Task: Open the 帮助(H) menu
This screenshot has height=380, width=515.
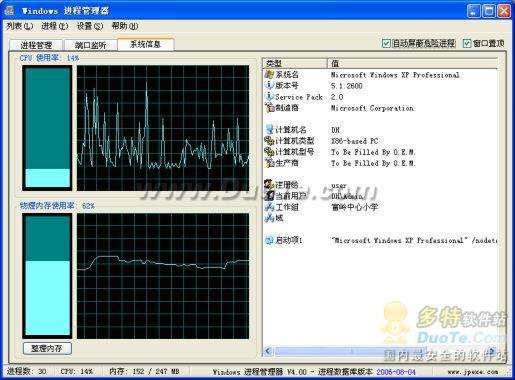Action: pyautogui.click(x=125, y=26)
